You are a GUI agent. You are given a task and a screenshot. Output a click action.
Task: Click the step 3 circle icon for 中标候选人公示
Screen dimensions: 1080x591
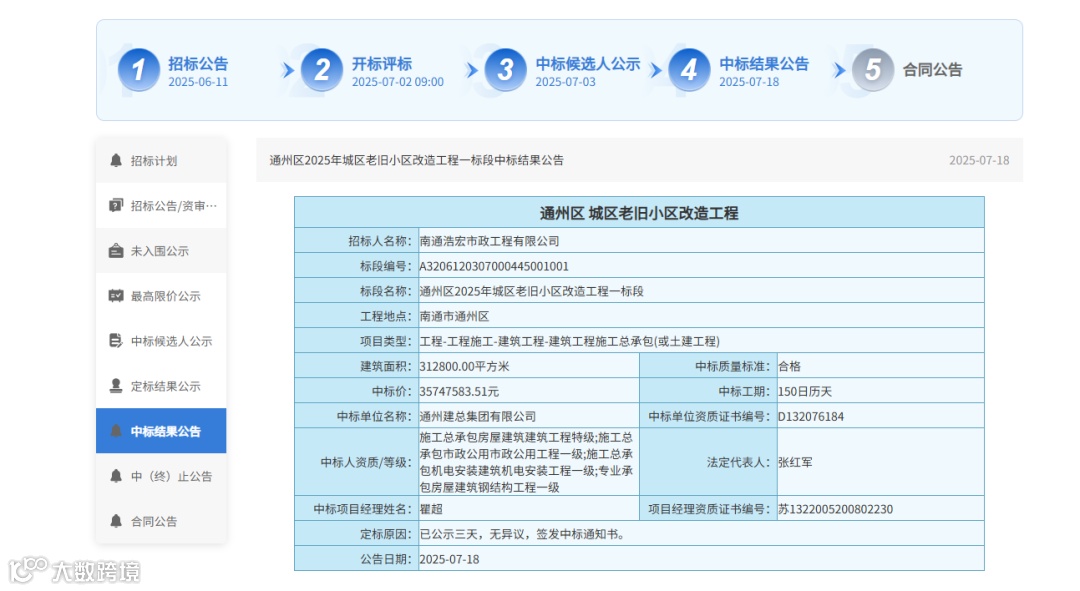click(506, 70)
